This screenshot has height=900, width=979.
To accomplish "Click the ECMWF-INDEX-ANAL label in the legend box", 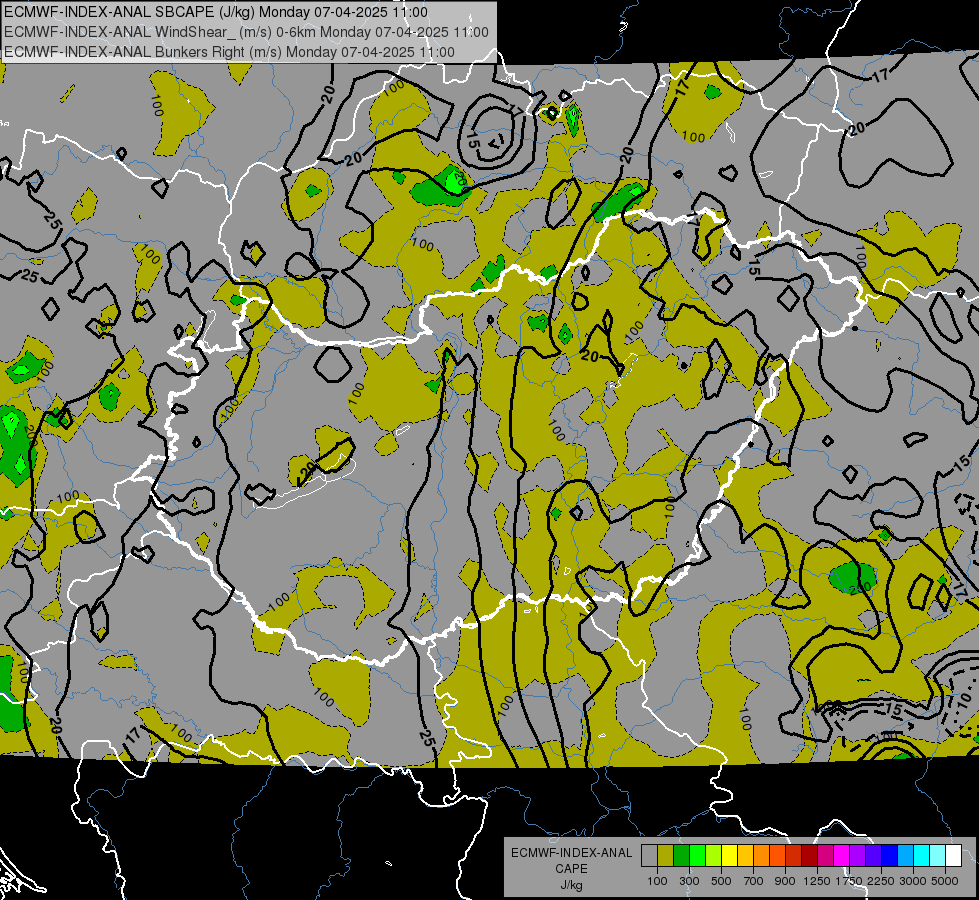I will [x=571, y=853].
